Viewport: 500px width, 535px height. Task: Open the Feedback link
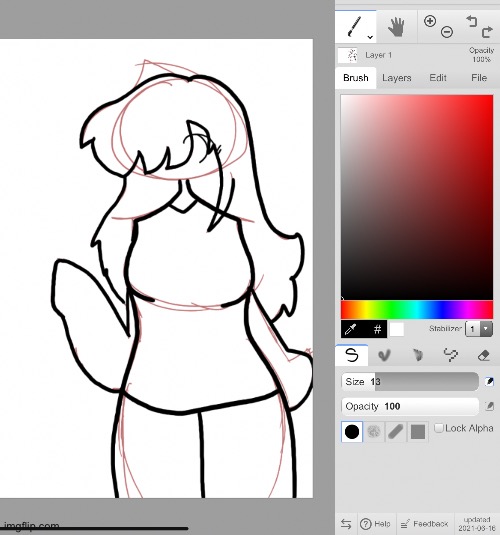click(x=424, y=524)
